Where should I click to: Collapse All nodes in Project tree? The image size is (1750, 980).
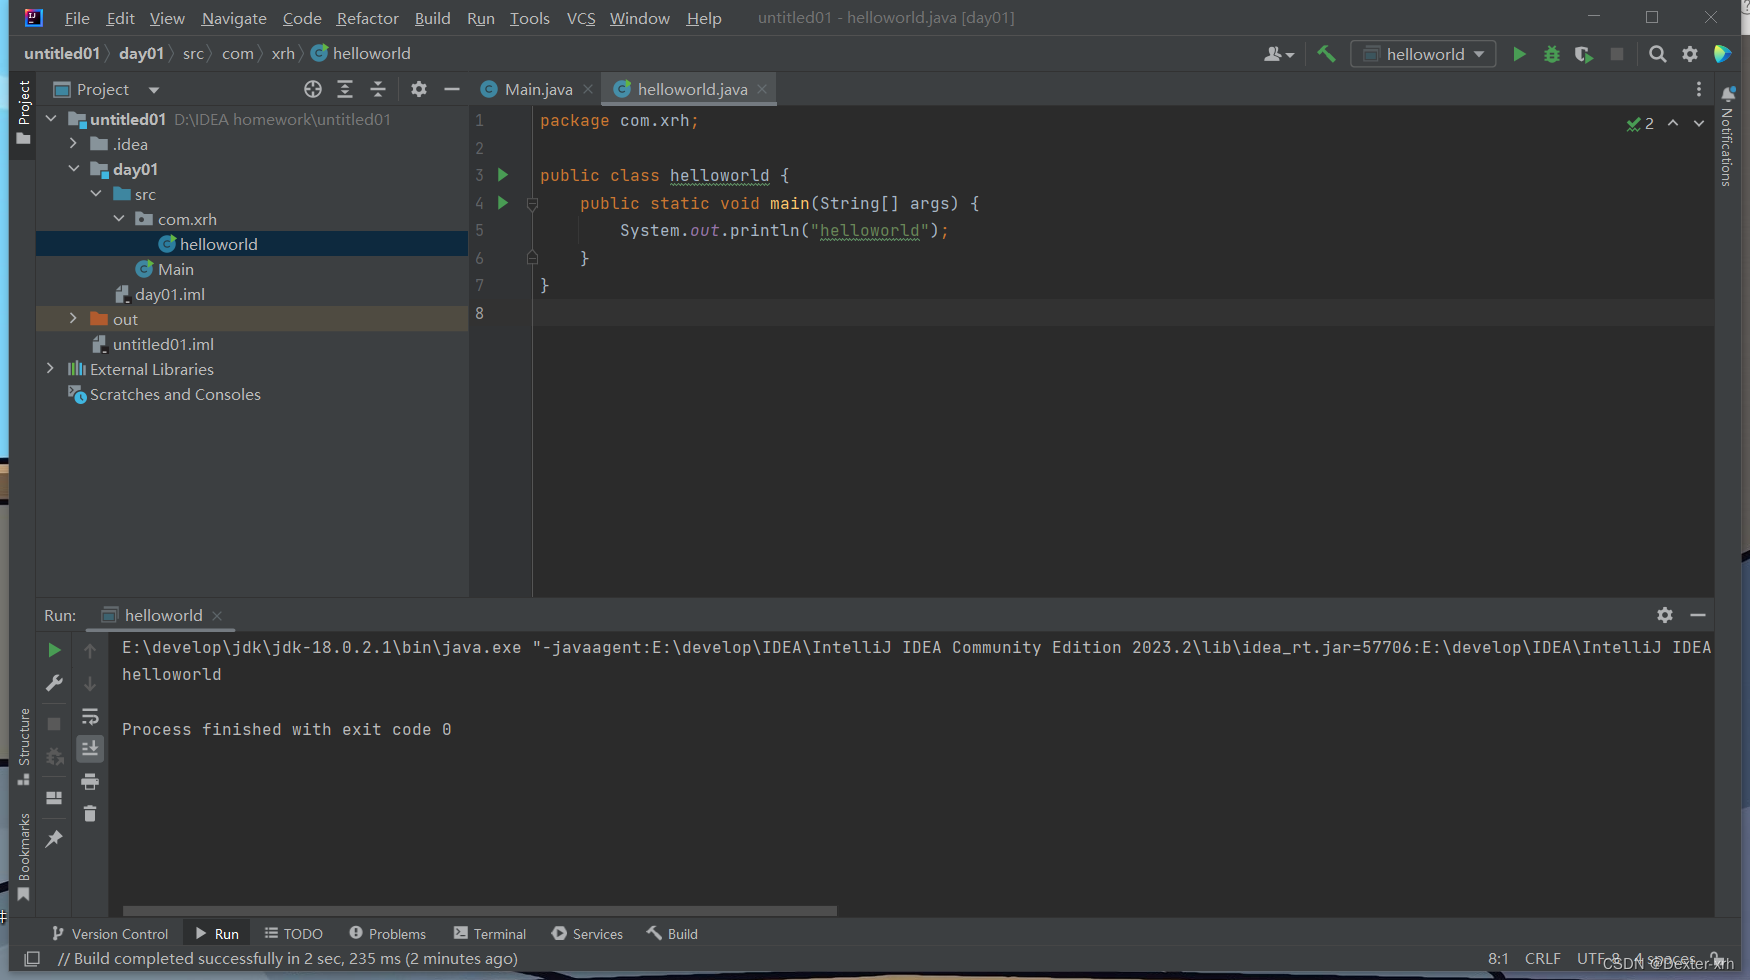click(x=378, y=89)
